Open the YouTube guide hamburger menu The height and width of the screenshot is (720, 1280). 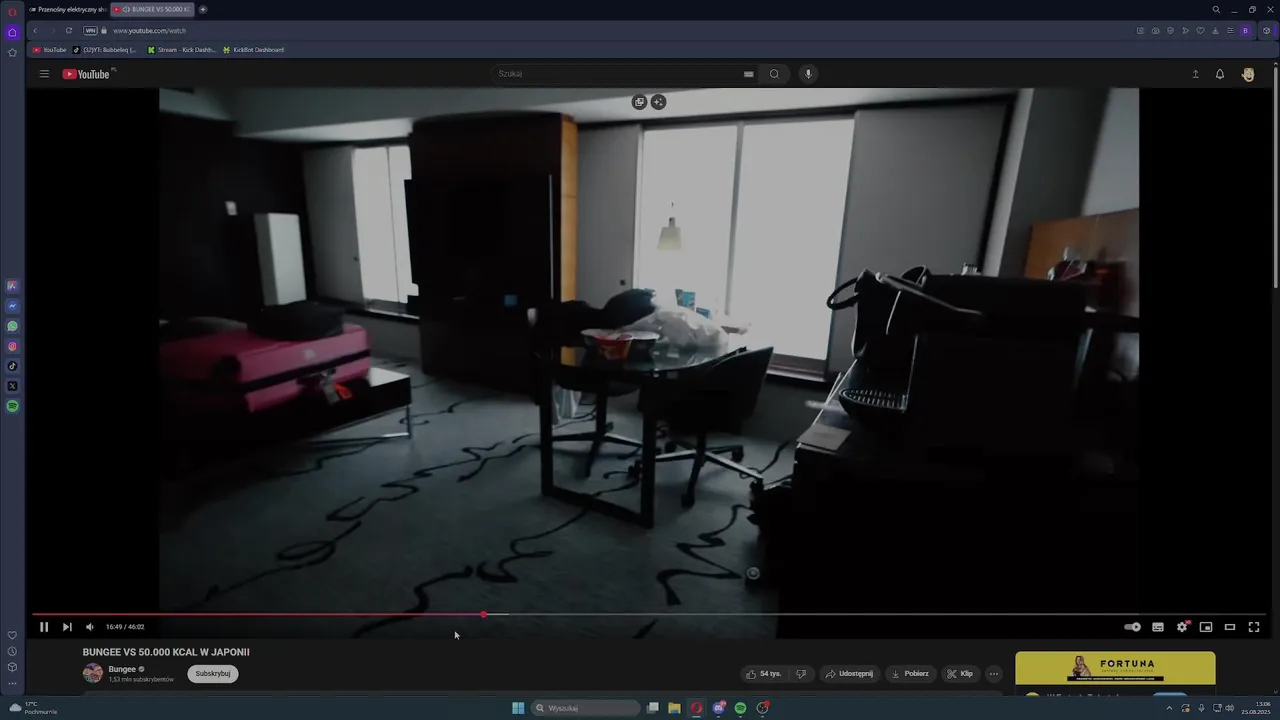pyautogui.click(x=44, y=74)
